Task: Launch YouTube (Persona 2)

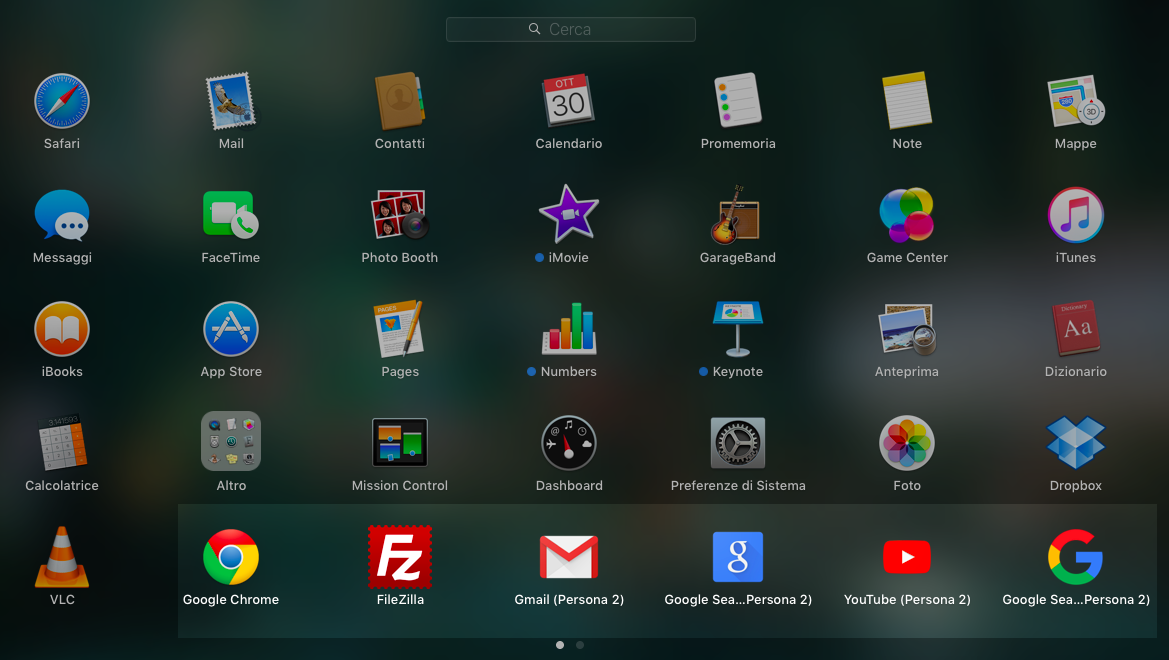Action: (x=907, y=557)
